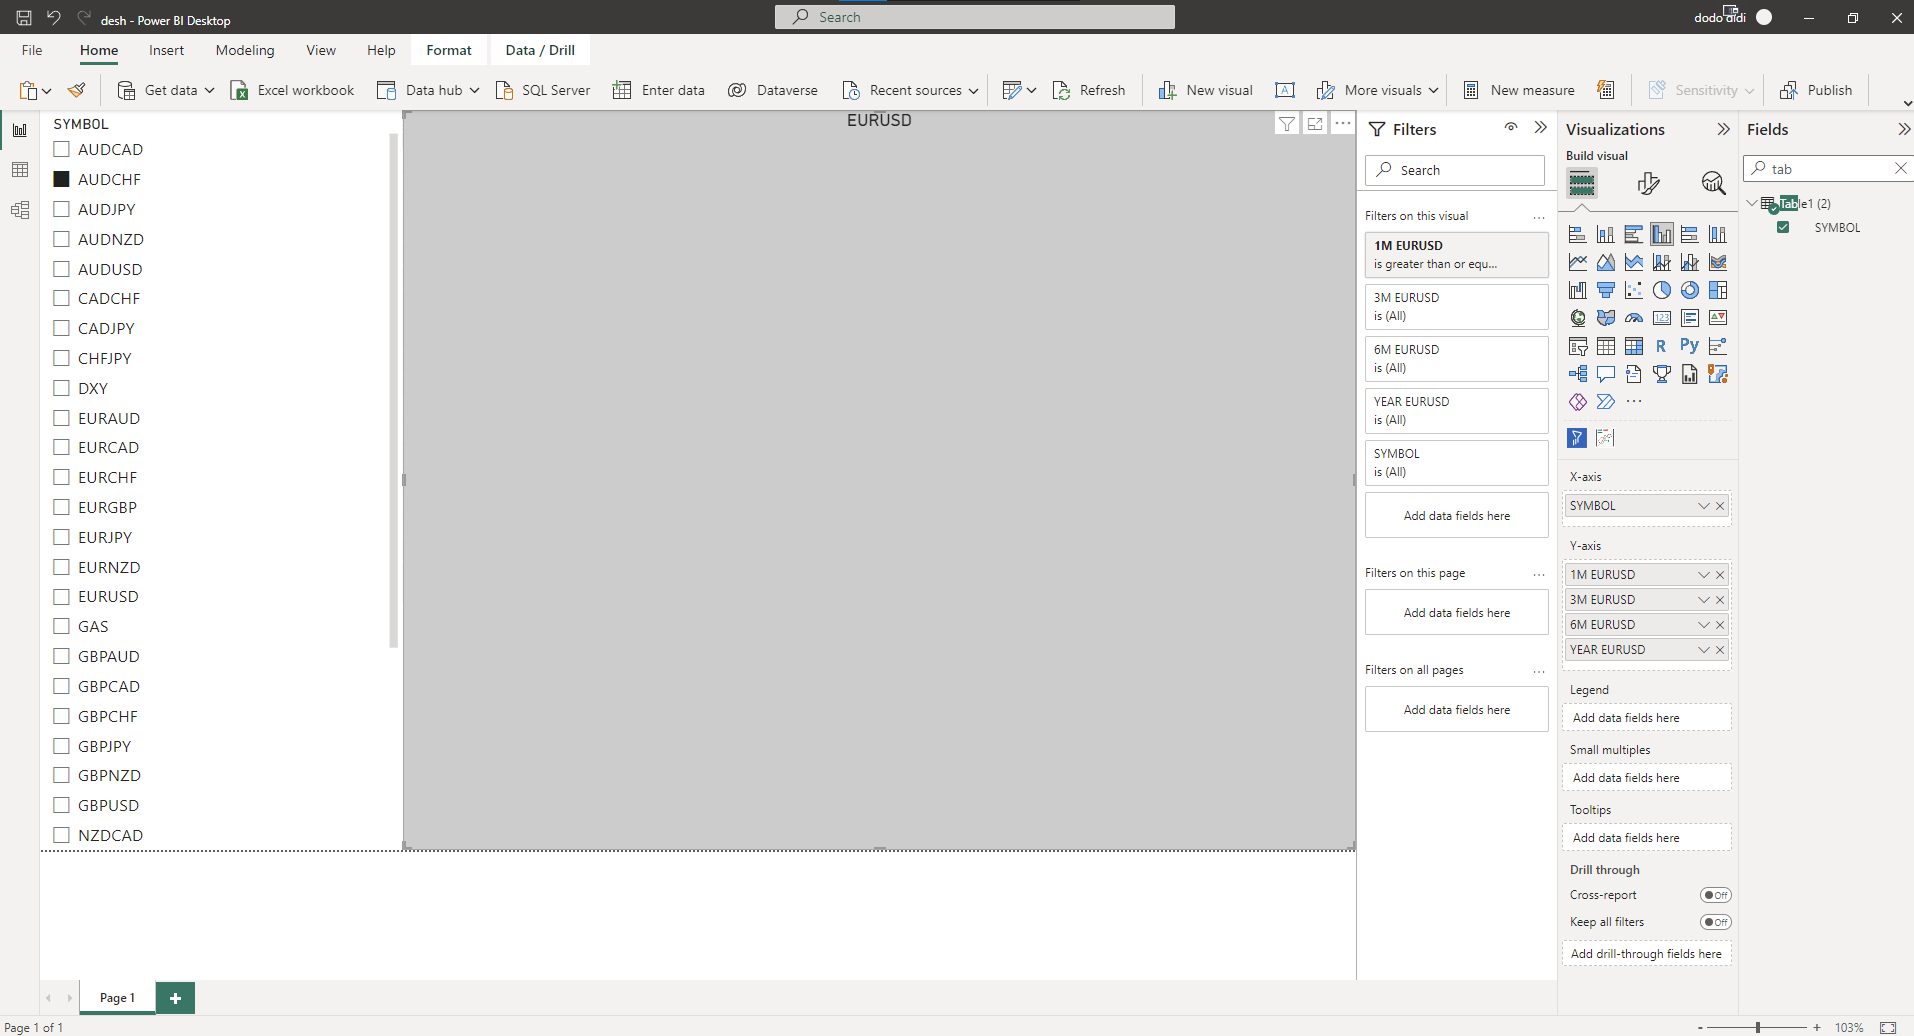Select the pie chart visual
The width and height of the screenshot is (1914, 1036).
(1662, 290)
